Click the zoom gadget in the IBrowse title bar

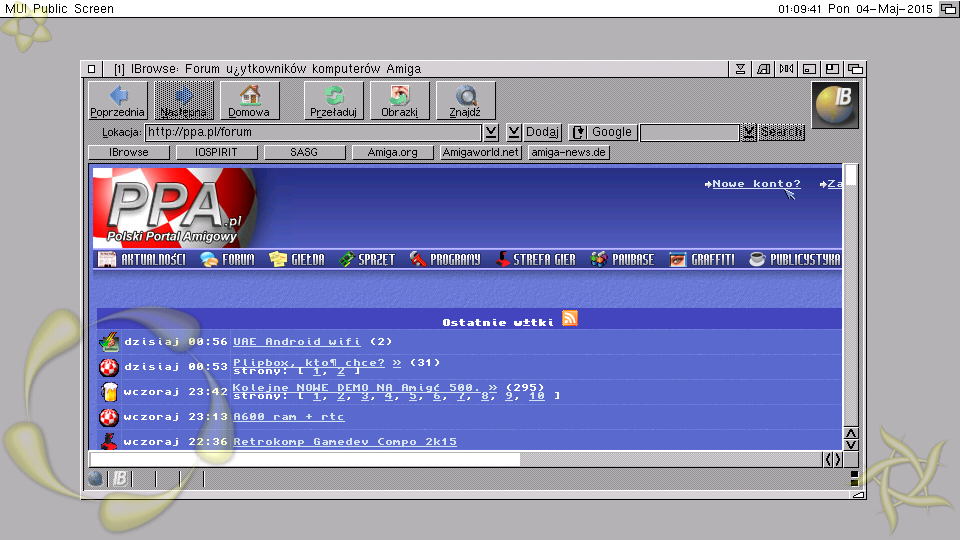[832, 69]
